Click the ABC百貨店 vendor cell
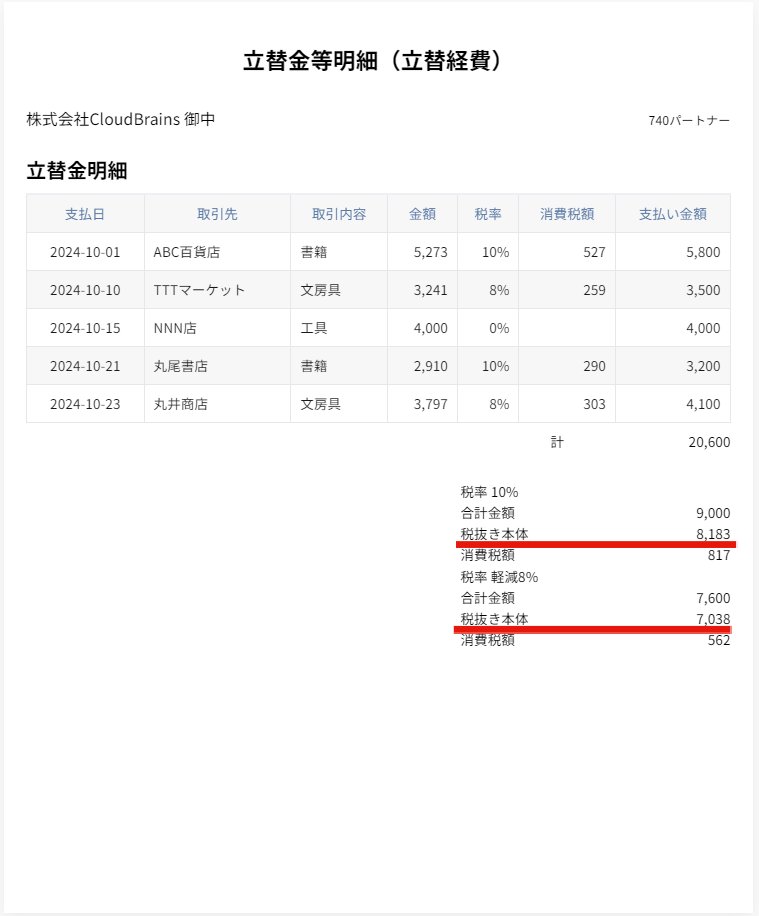This screenshot has height=916, width=759. [x=217, y=252]
